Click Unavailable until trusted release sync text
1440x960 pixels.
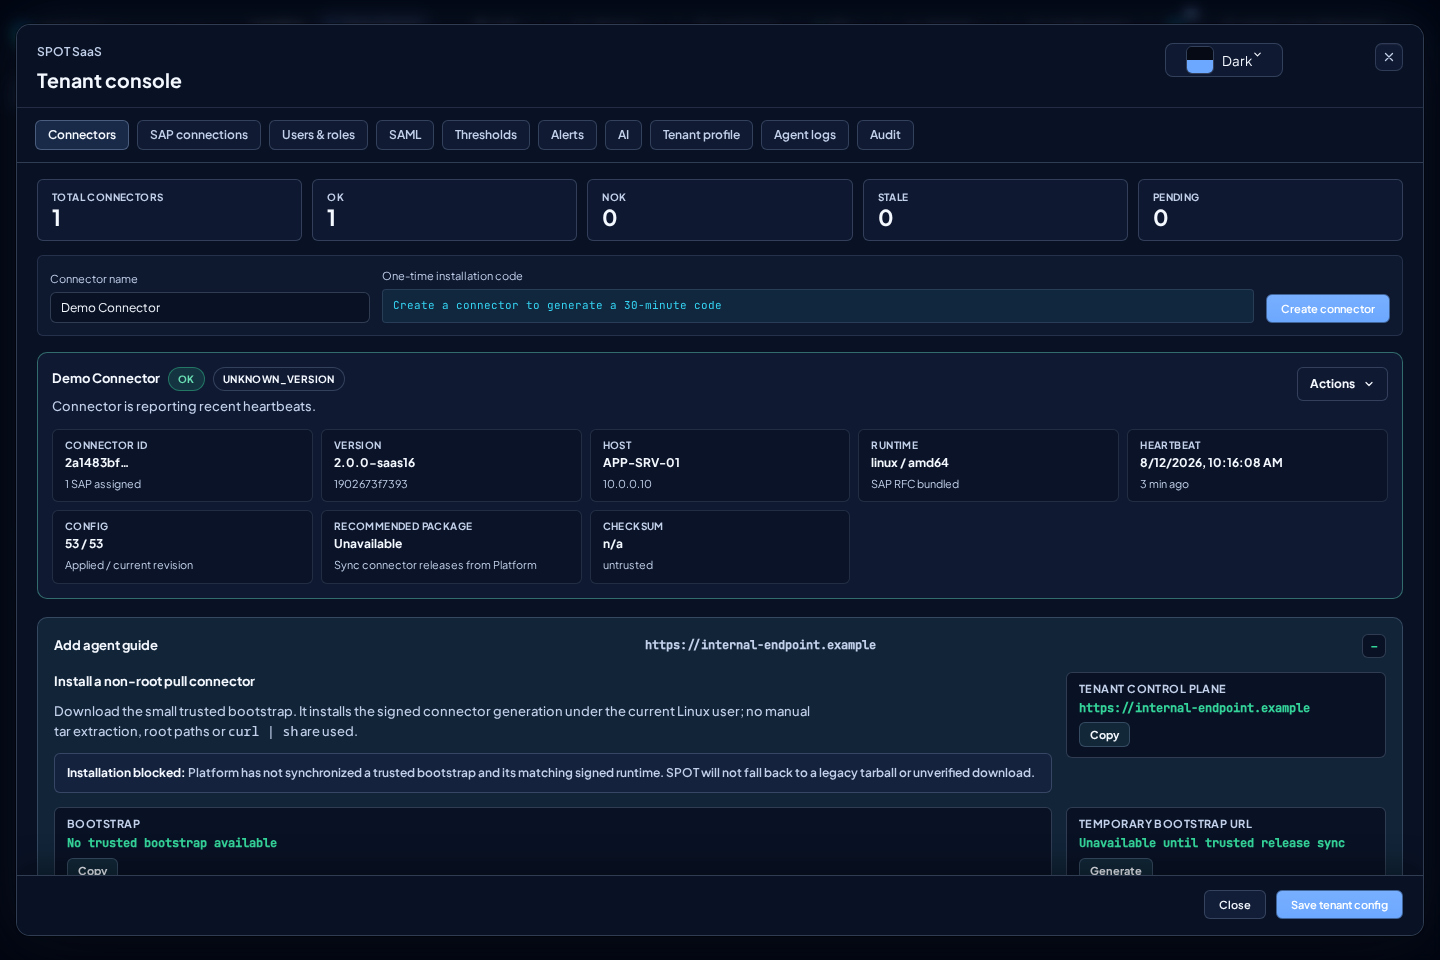coord(1211,843)
